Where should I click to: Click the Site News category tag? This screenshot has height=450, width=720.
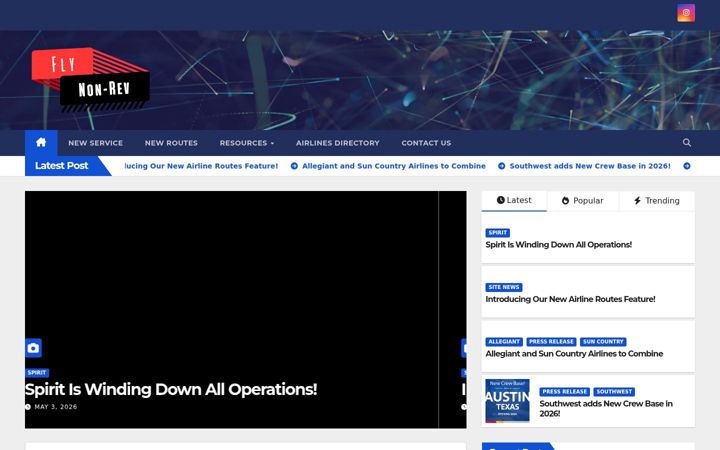[504, 287]
